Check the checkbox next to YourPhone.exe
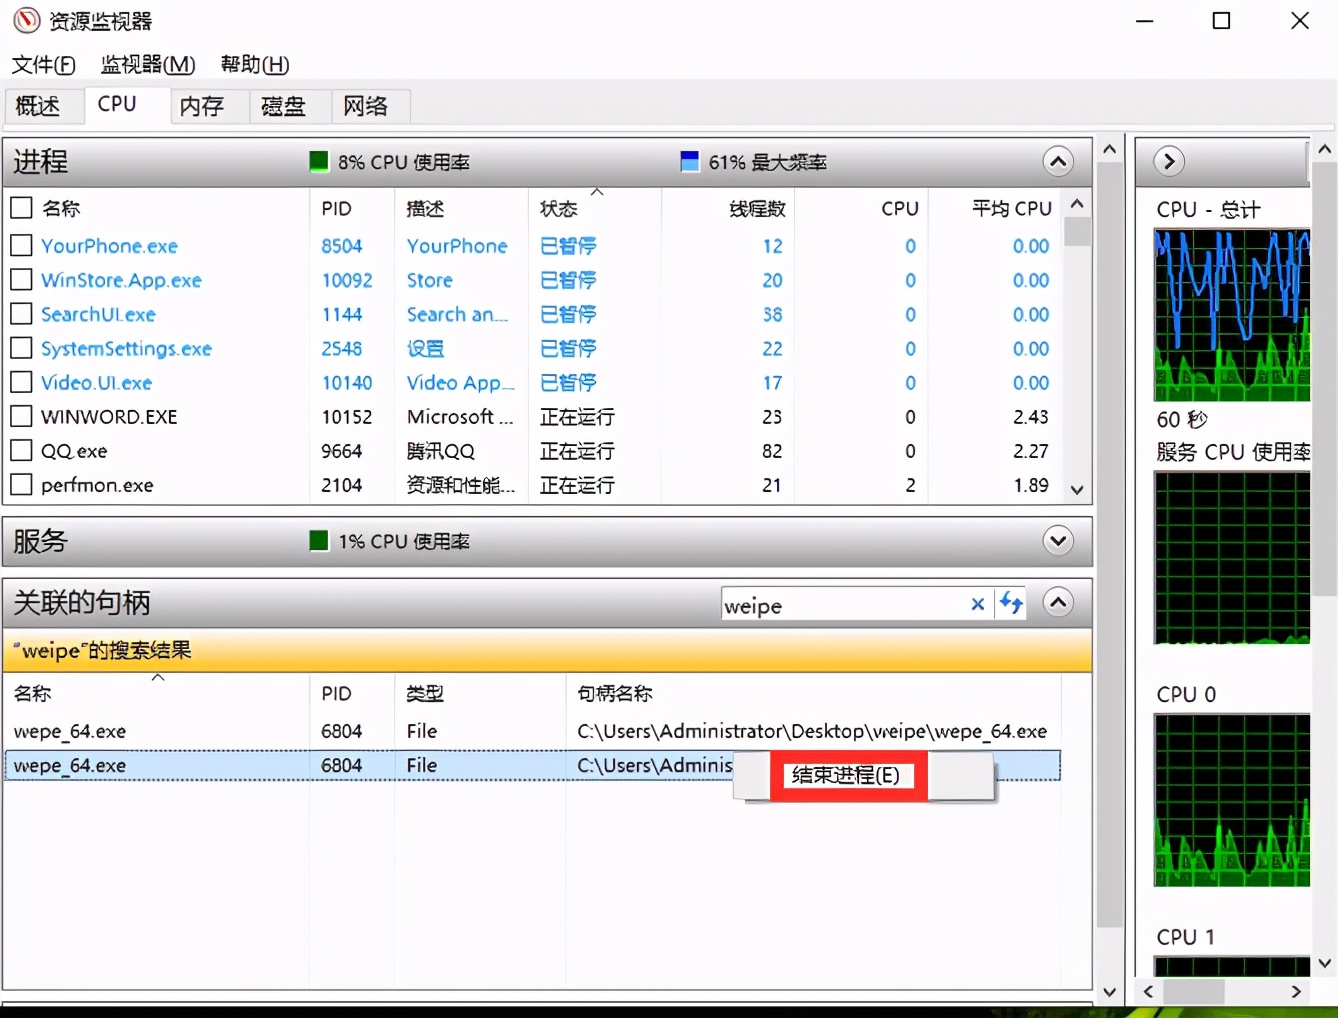This screenshot has height=1018, width=1338. [21, 246]
